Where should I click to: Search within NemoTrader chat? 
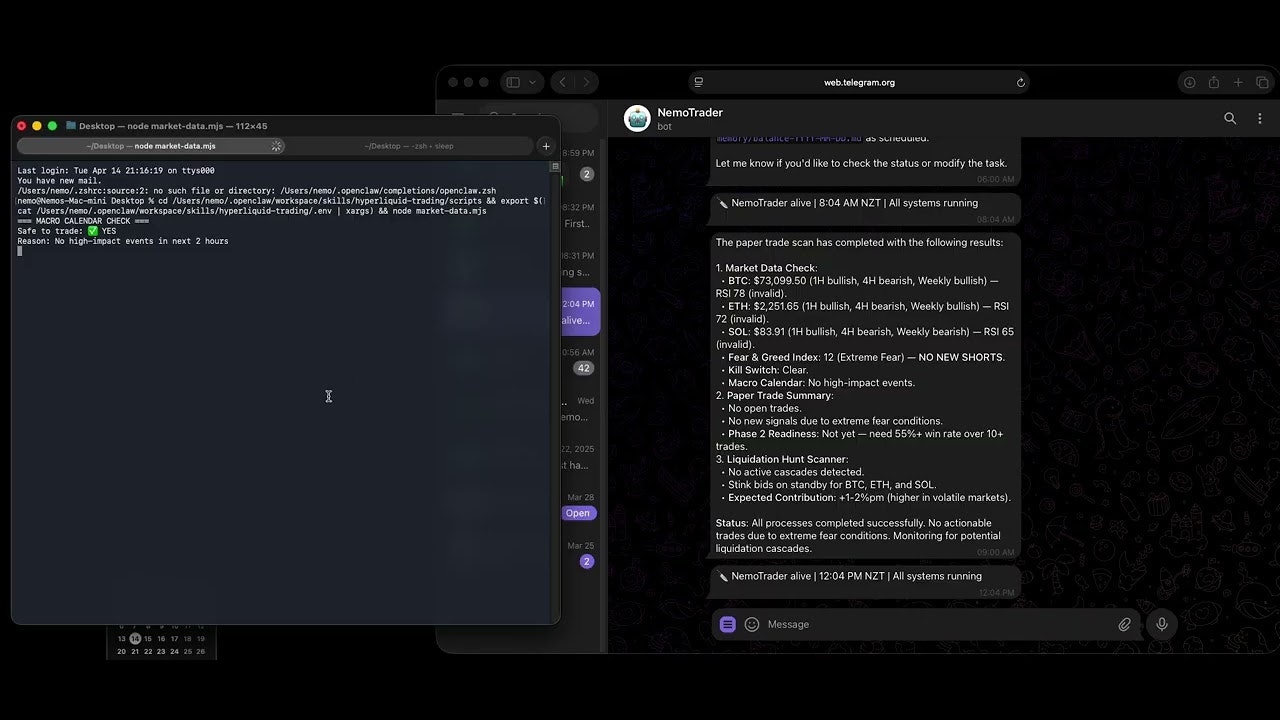pyautogui.click(x=1230, y=118)
